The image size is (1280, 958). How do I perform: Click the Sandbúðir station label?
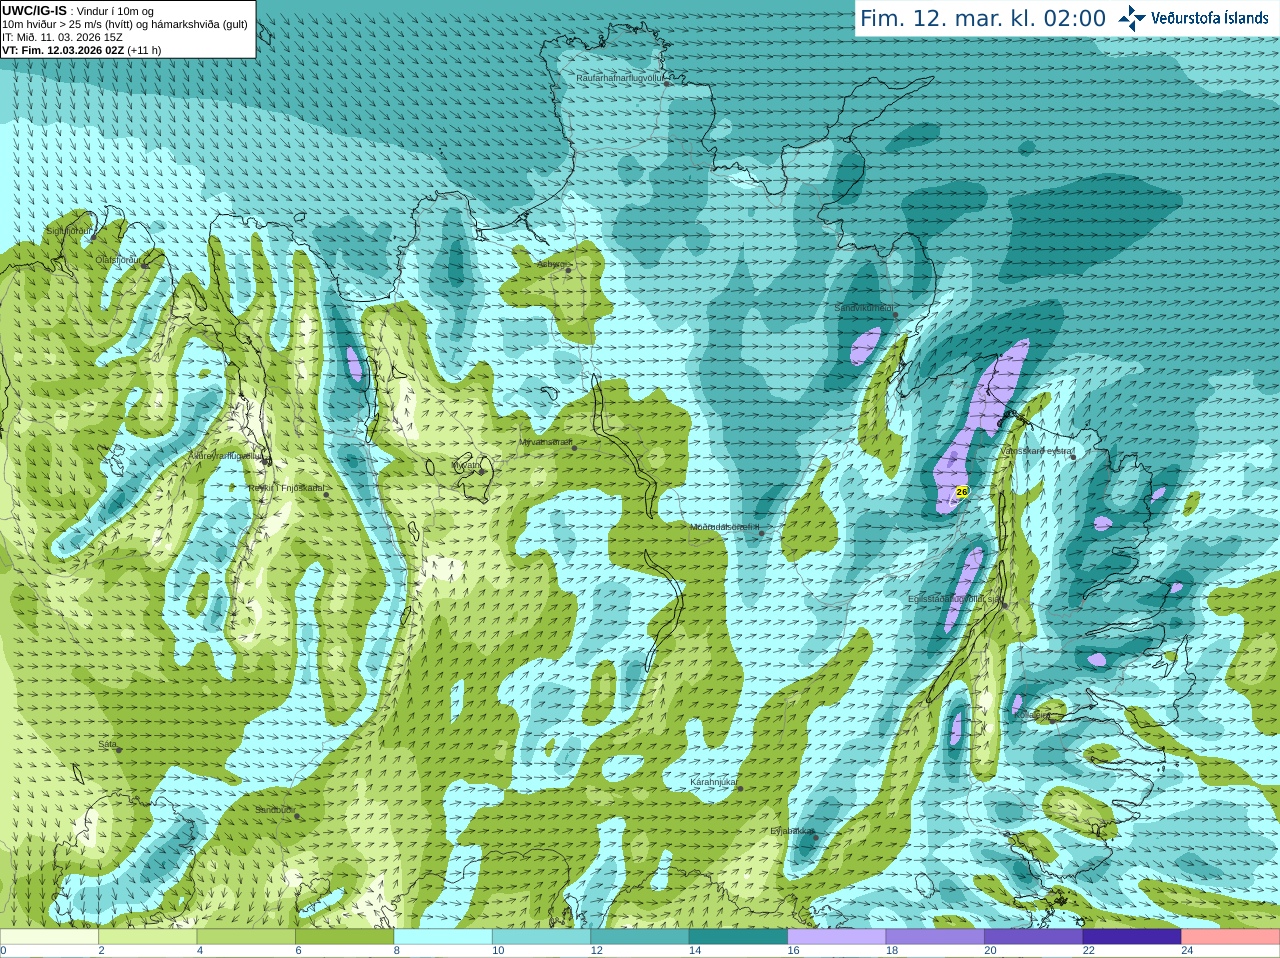275,810
